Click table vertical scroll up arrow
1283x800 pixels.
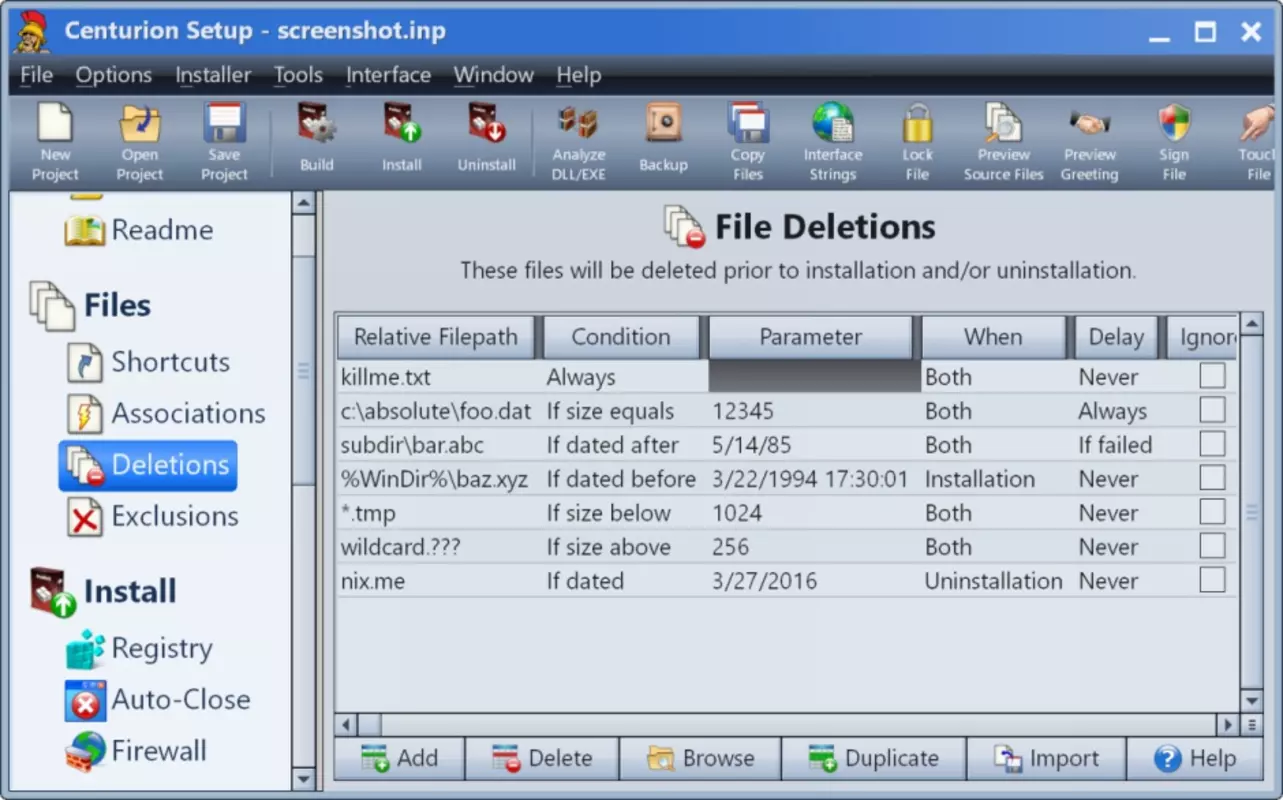tap(1251, 324)
